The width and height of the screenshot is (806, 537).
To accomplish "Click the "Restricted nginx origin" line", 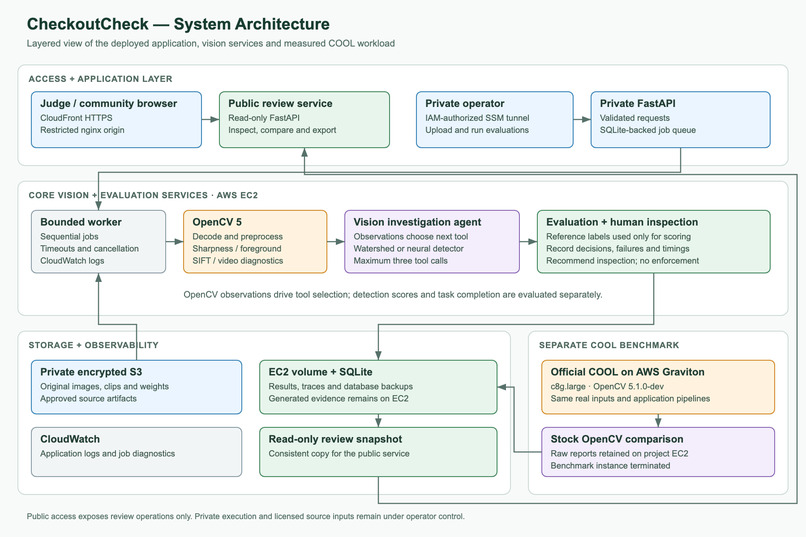I will coord(82,131).
